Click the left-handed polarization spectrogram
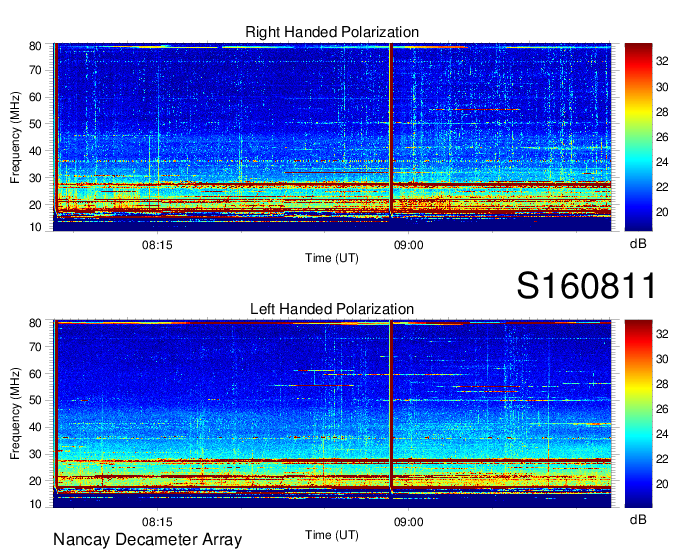This screenshot has height=552, width=680. pos(332,414)
